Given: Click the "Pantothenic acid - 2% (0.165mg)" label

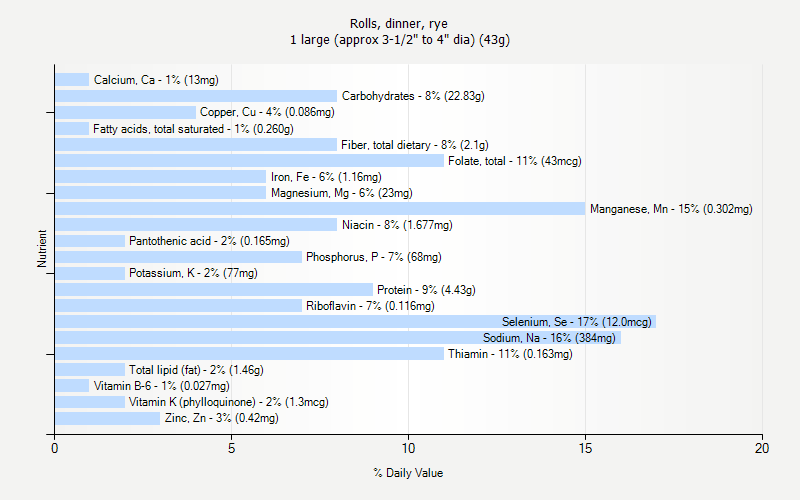Looking at the screenshot, I should point(209,241).
